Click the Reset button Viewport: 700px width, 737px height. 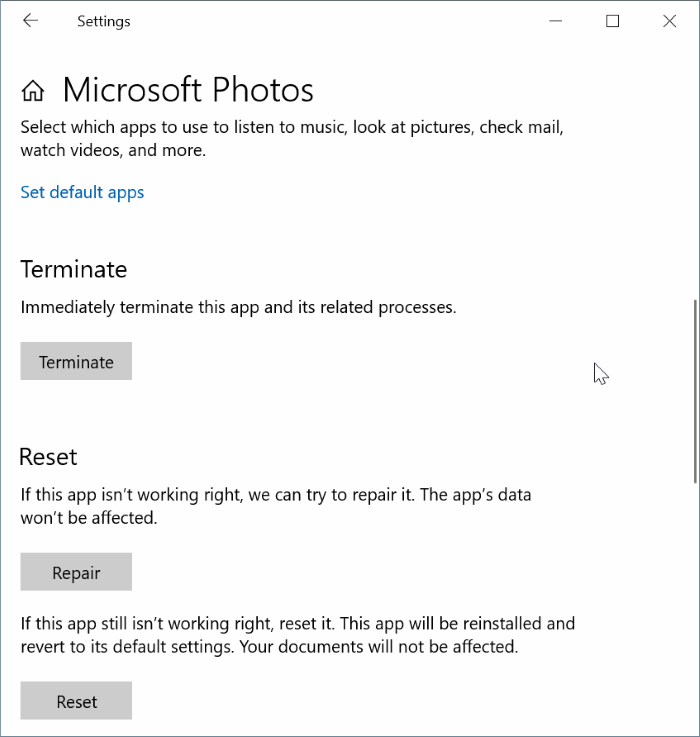[x=76, y=700]
